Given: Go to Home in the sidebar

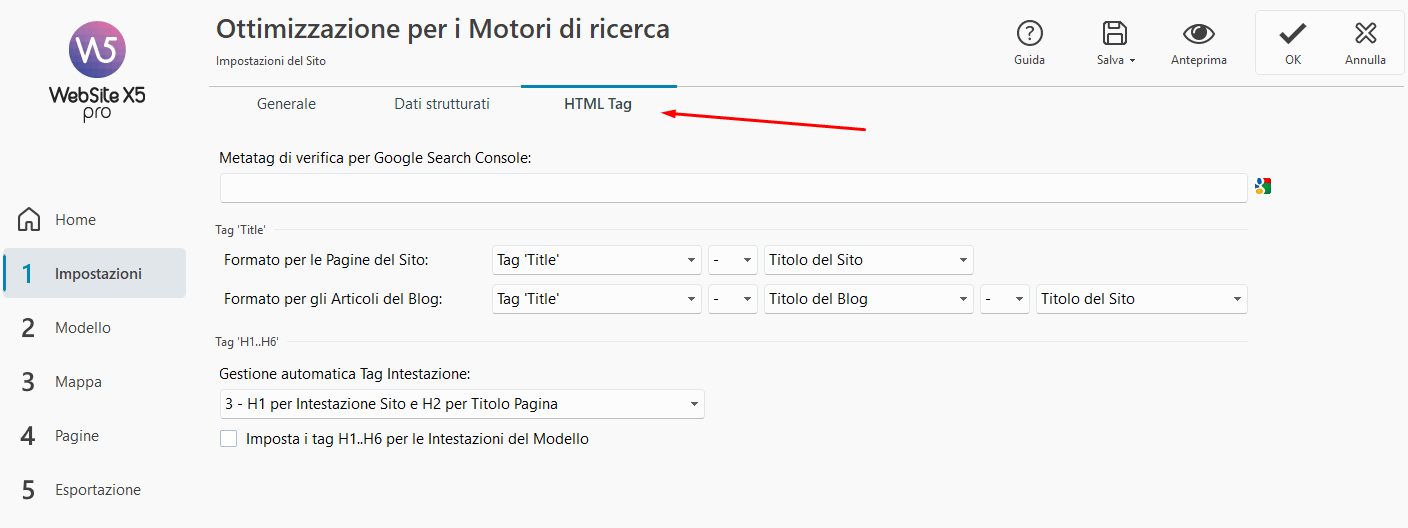Looking at the screenshot, I should (x=75, y=220).
